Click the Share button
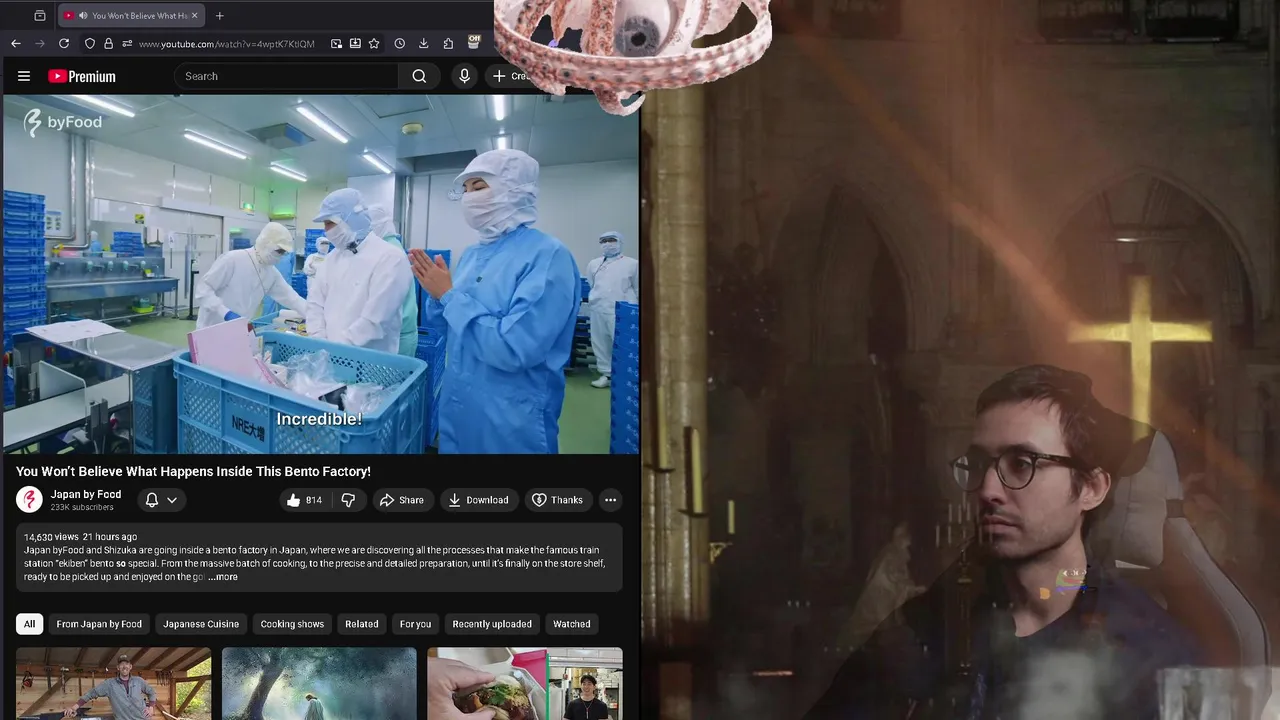Image resolution: width=1280 pixels, height=720 pixels. 401,500
